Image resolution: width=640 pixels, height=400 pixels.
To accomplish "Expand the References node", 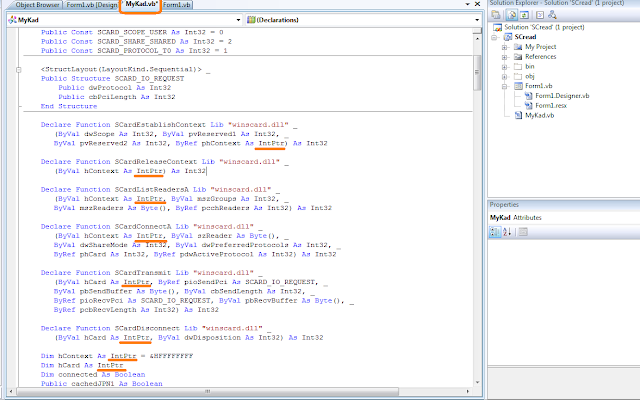I will (x=504, y=57).
